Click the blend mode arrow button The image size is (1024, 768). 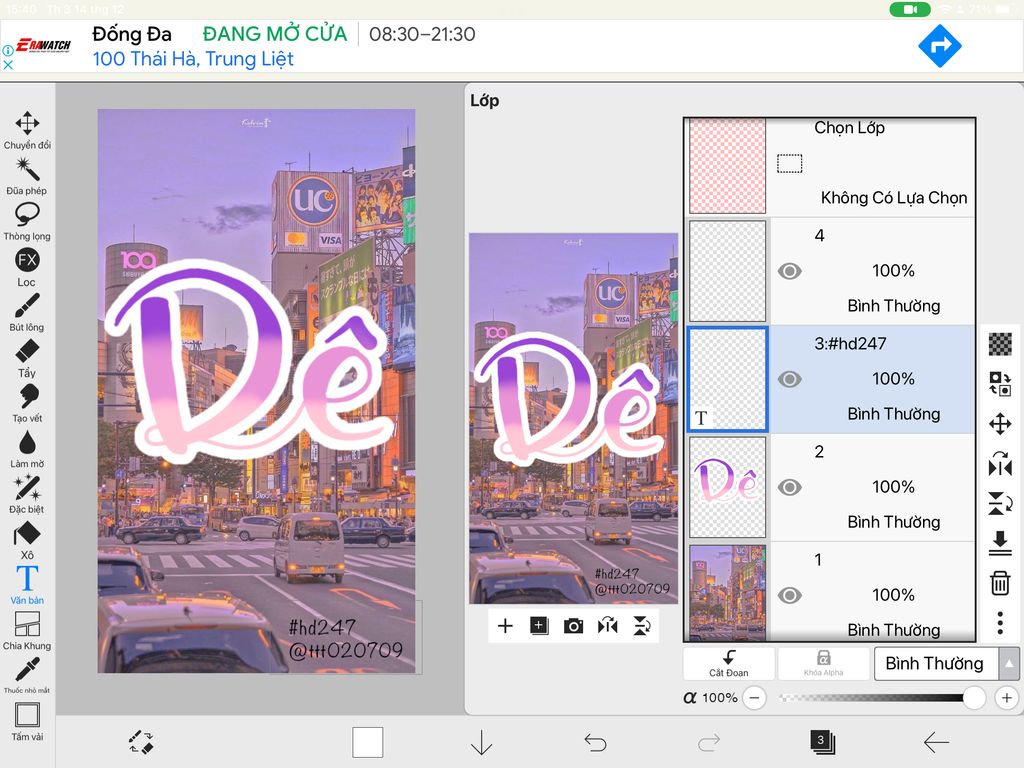(x=1009, y=664)
